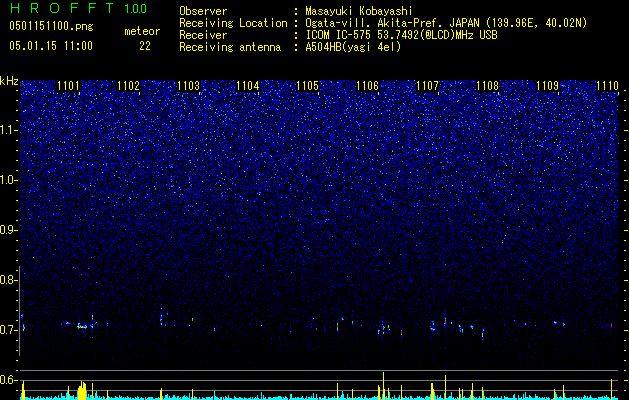629x400 pixels.
Task: Click time marker 1105
Action: (x=308, y=86)
